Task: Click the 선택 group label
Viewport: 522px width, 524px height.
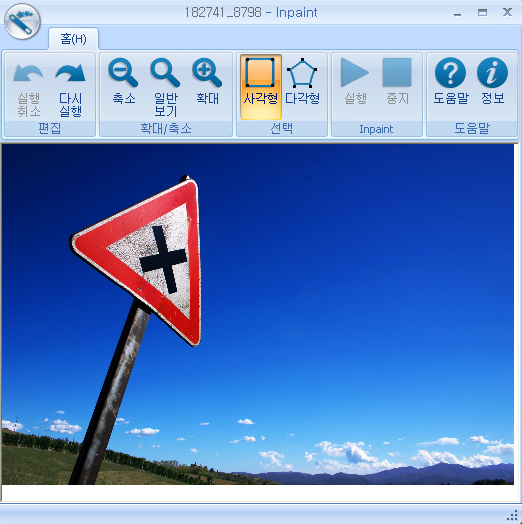Action: [282, 128]
